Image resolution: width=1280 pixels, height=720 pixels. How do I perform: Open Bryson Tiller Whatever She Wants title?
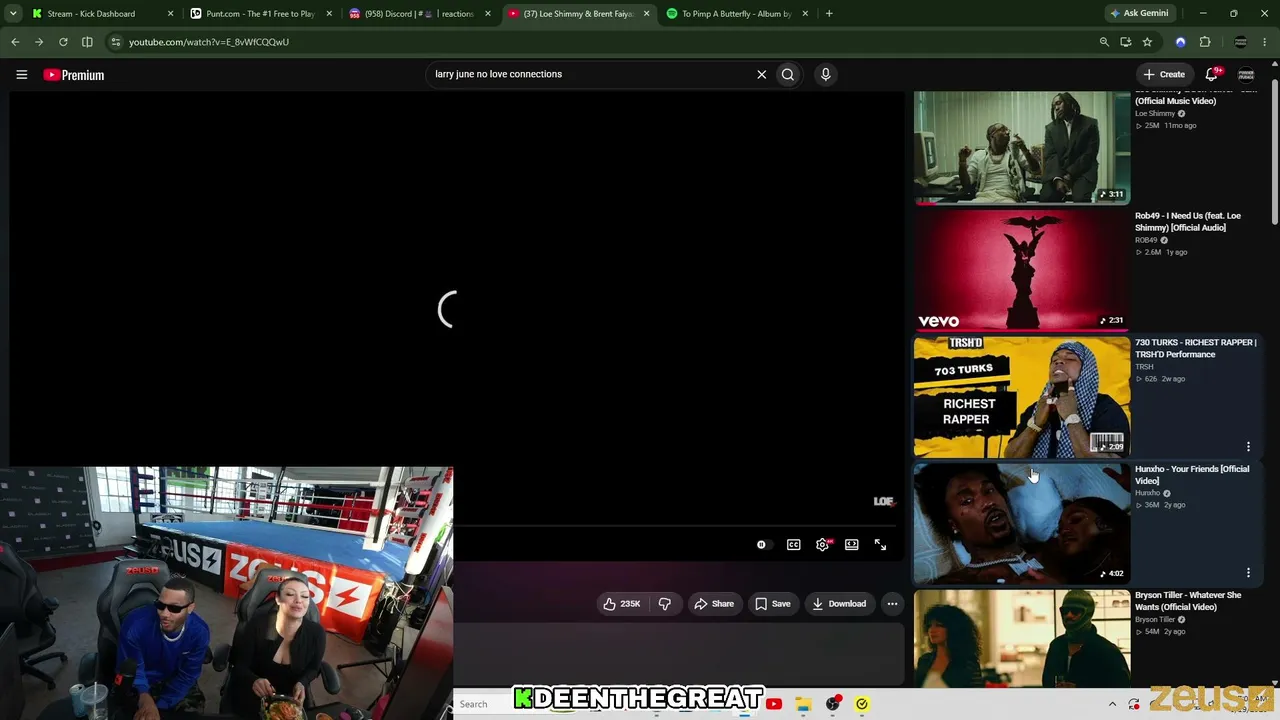pos(1188,601)
